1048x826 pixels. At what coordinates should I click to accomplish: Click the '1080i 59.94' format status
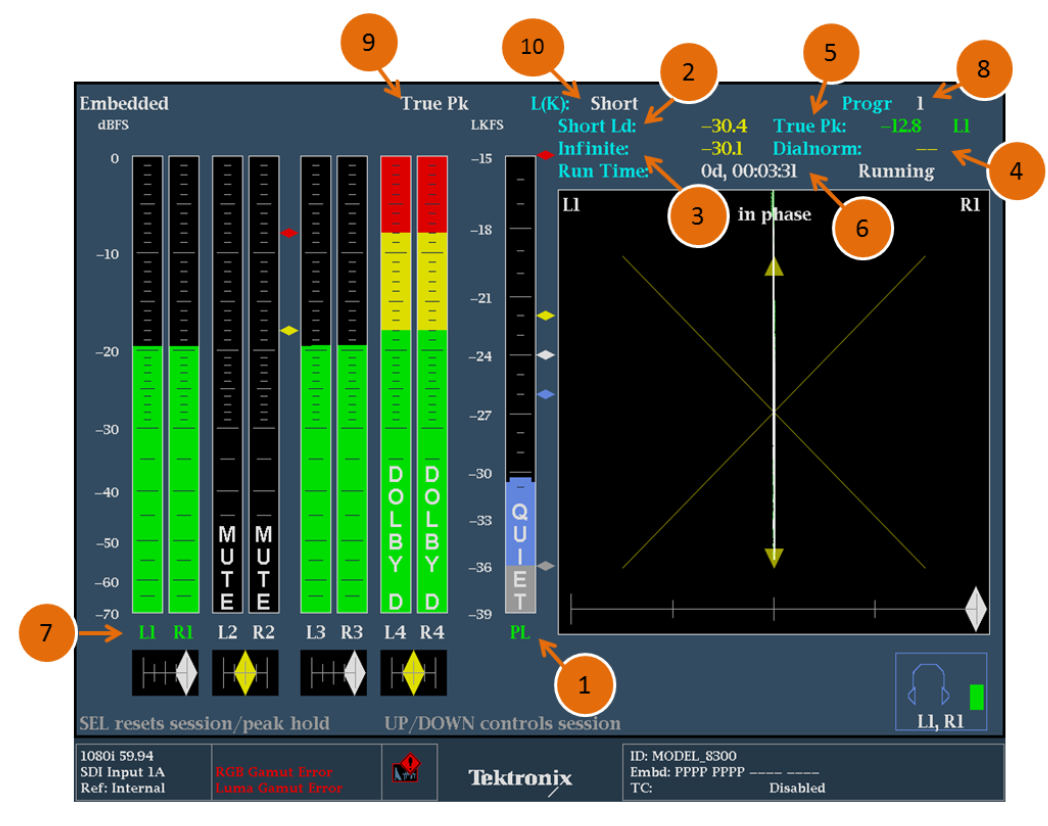click(117, 756)
